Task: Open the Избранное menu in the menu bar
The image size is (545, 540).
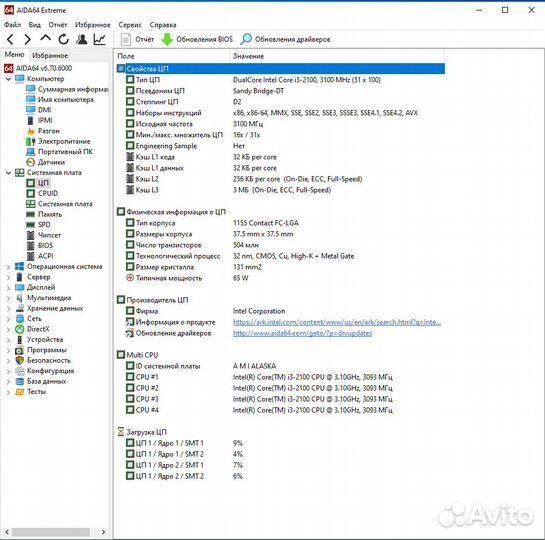Action: tap(92, 25)
